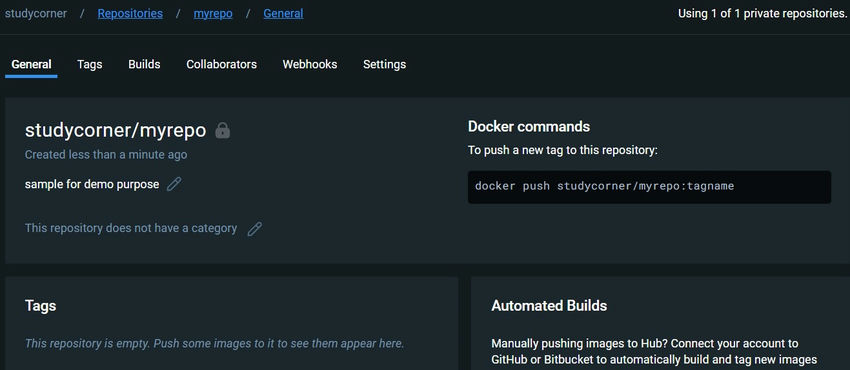Switch to the General tab

[x=31, y=64]
